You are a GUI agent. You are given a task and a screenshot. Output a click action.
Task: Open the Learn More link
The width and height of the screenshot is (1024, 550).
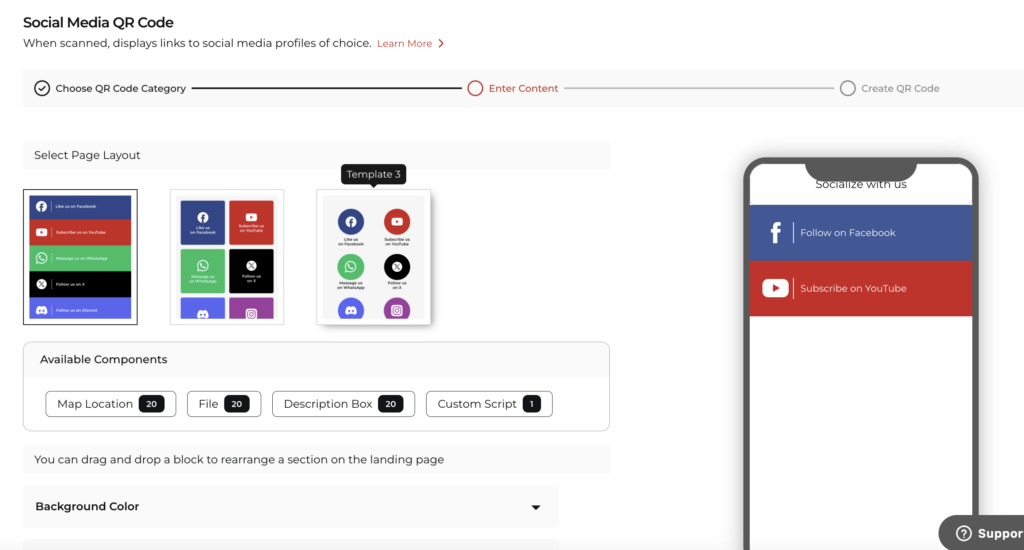(x=404, y=44)
